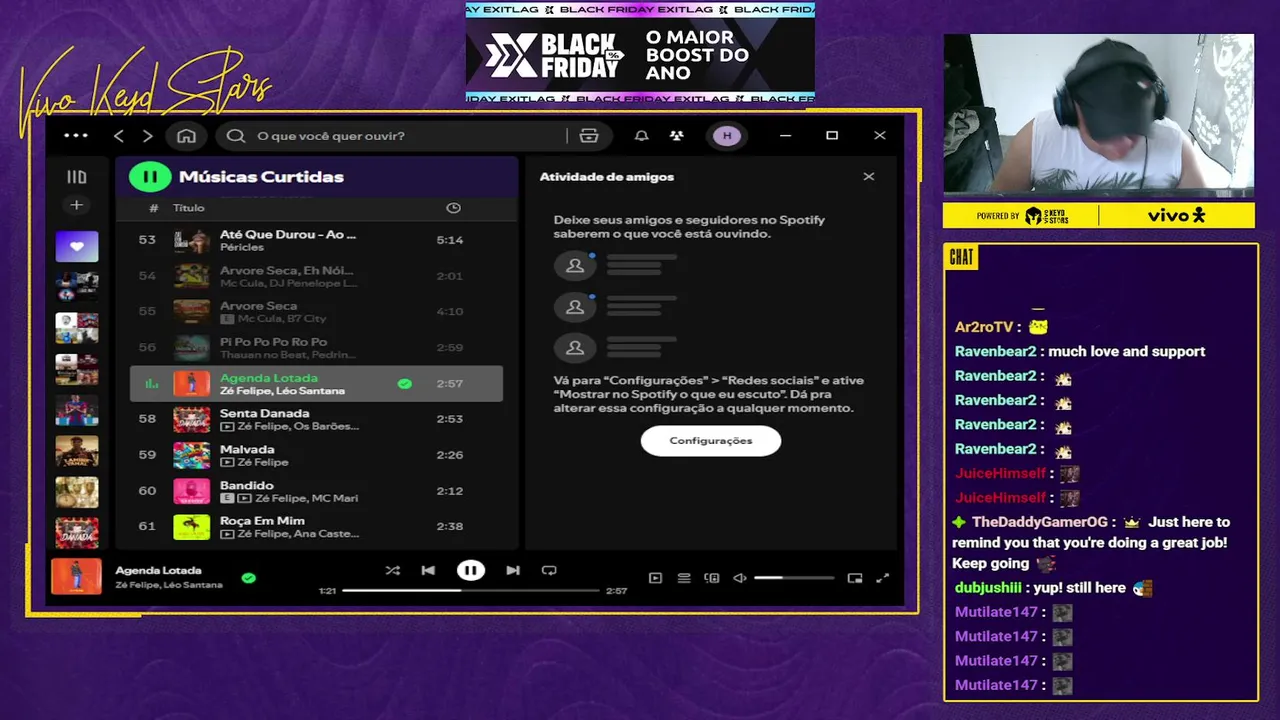Click Roça Em Mim album art thumbnail
Screen dimensions: 1280x720
(192, 527)
